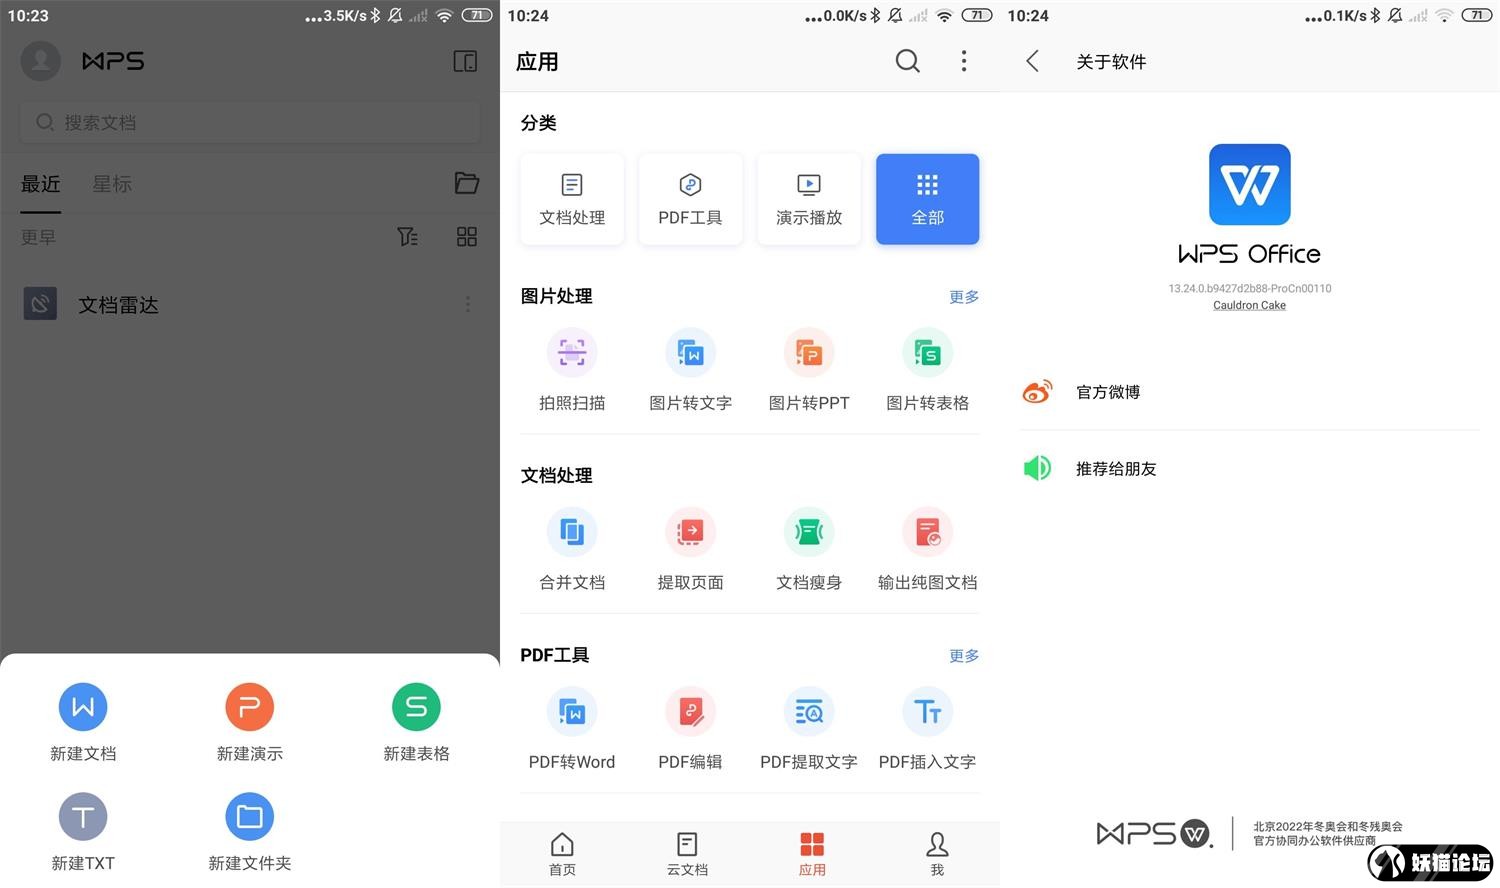Create a new document with 新建文档

[x=83, y=723]
